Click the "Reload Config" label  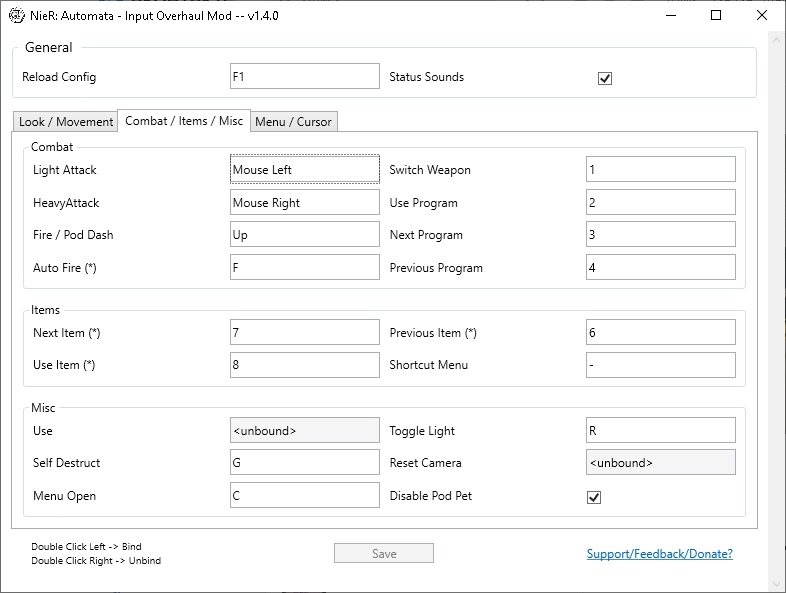(59, 77)
